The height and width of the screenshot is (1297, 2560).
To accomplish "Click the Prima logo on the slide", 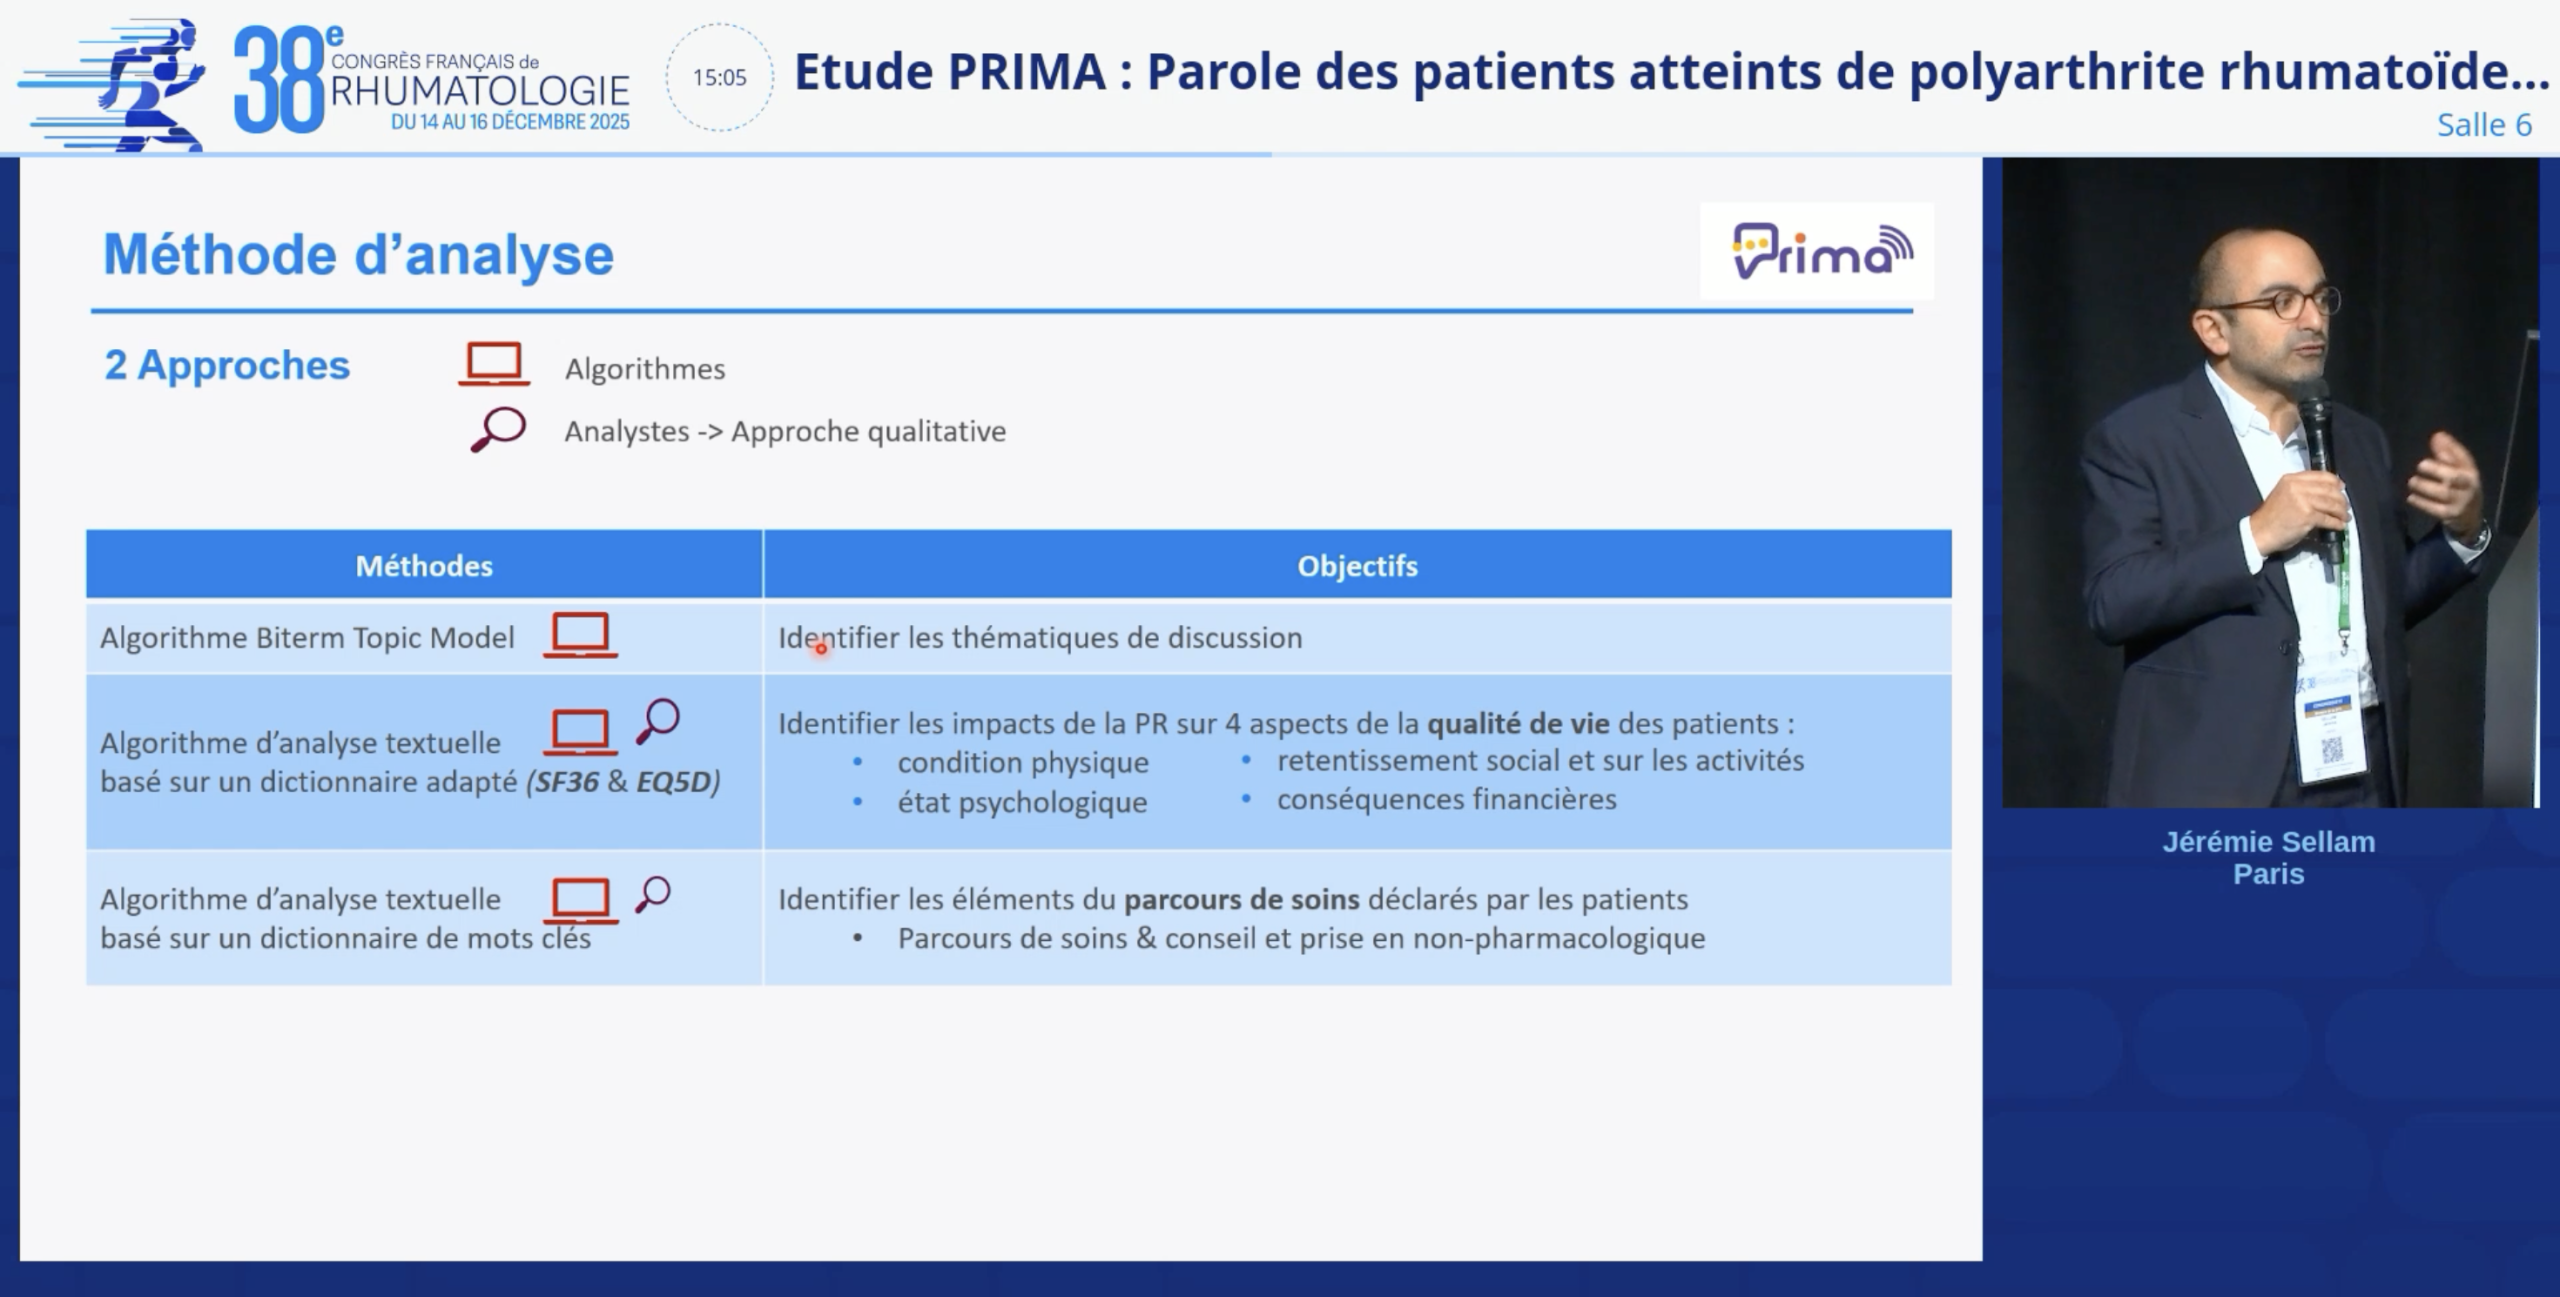I will point(1816,251).
